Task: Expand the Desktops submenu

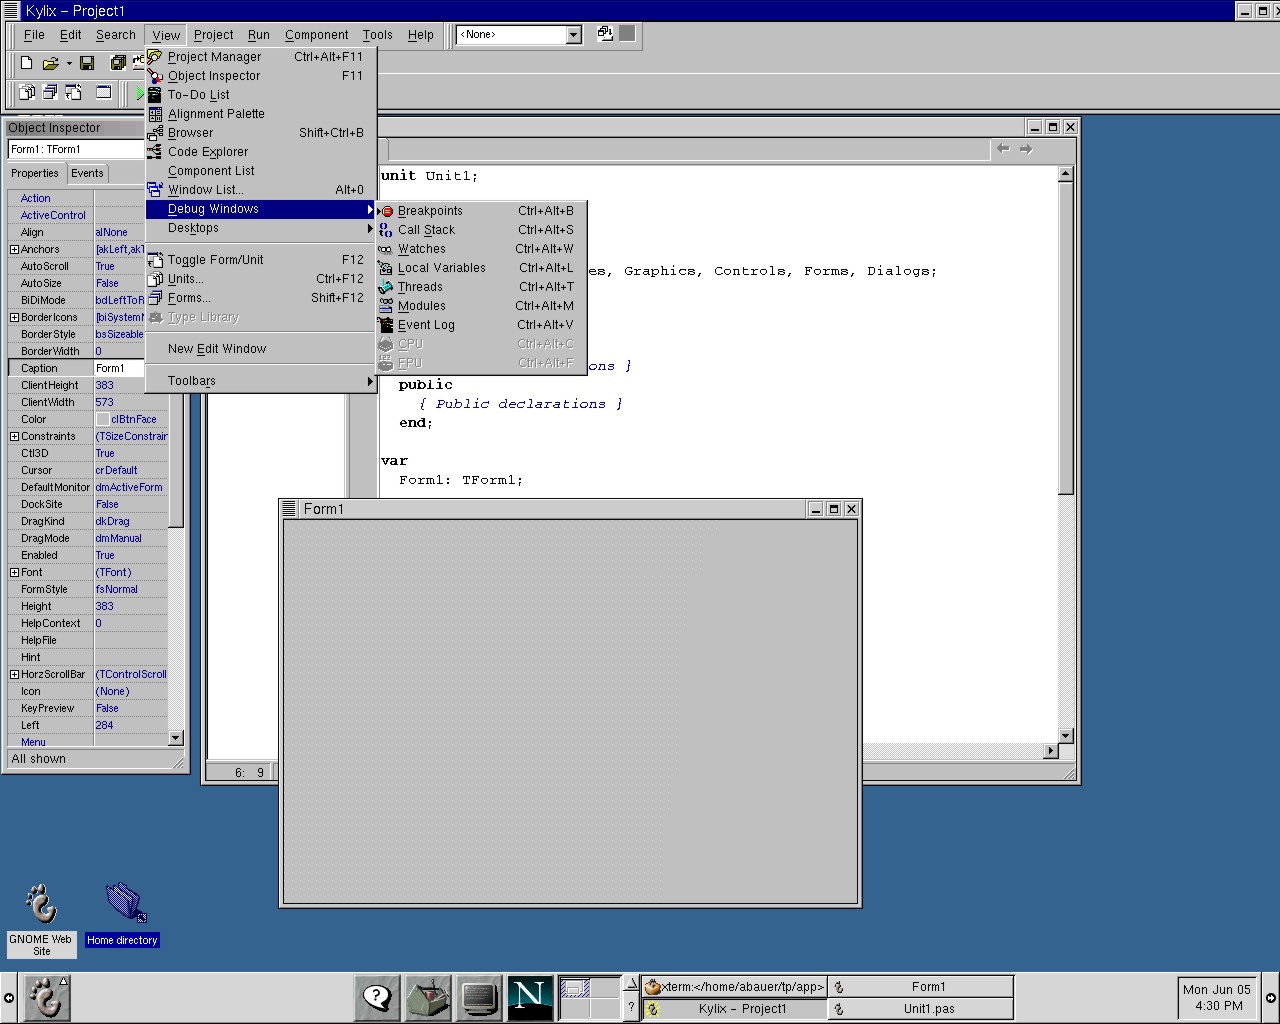Action: (x=260, y=228)
